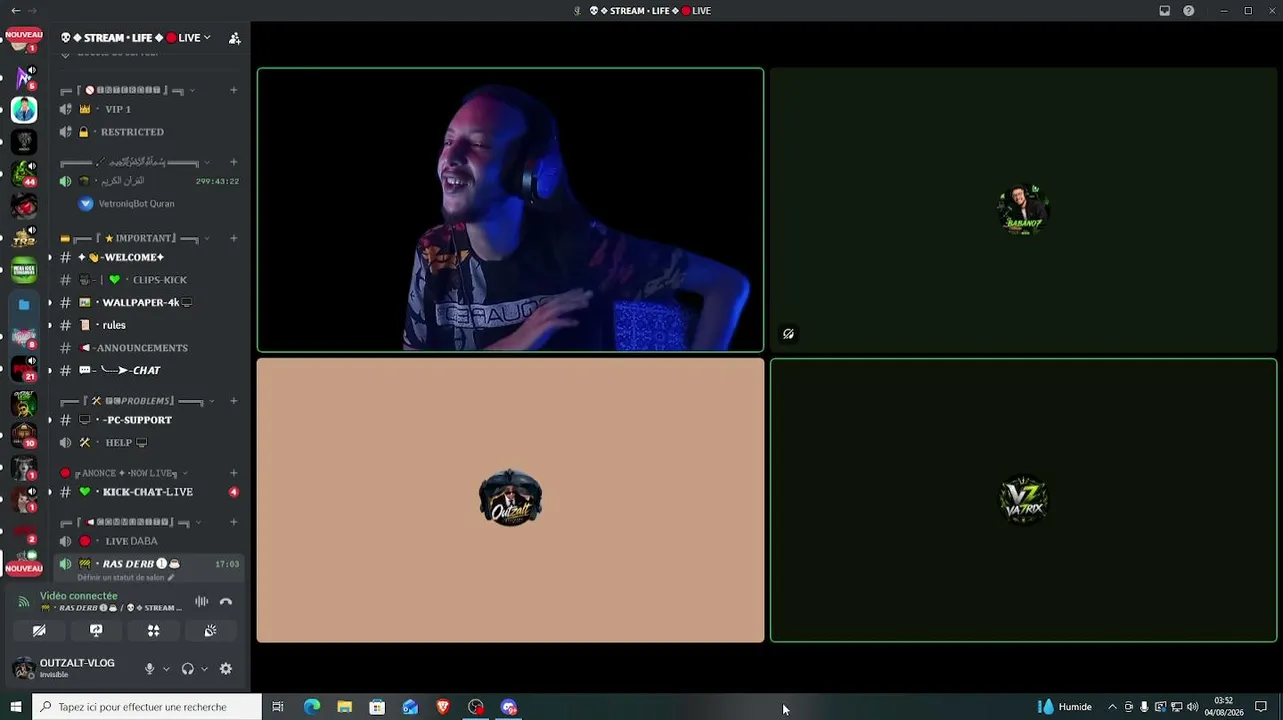Open headphone output options arrow
The height and width of the screenshot is (720, 1283).
point(204,669)
